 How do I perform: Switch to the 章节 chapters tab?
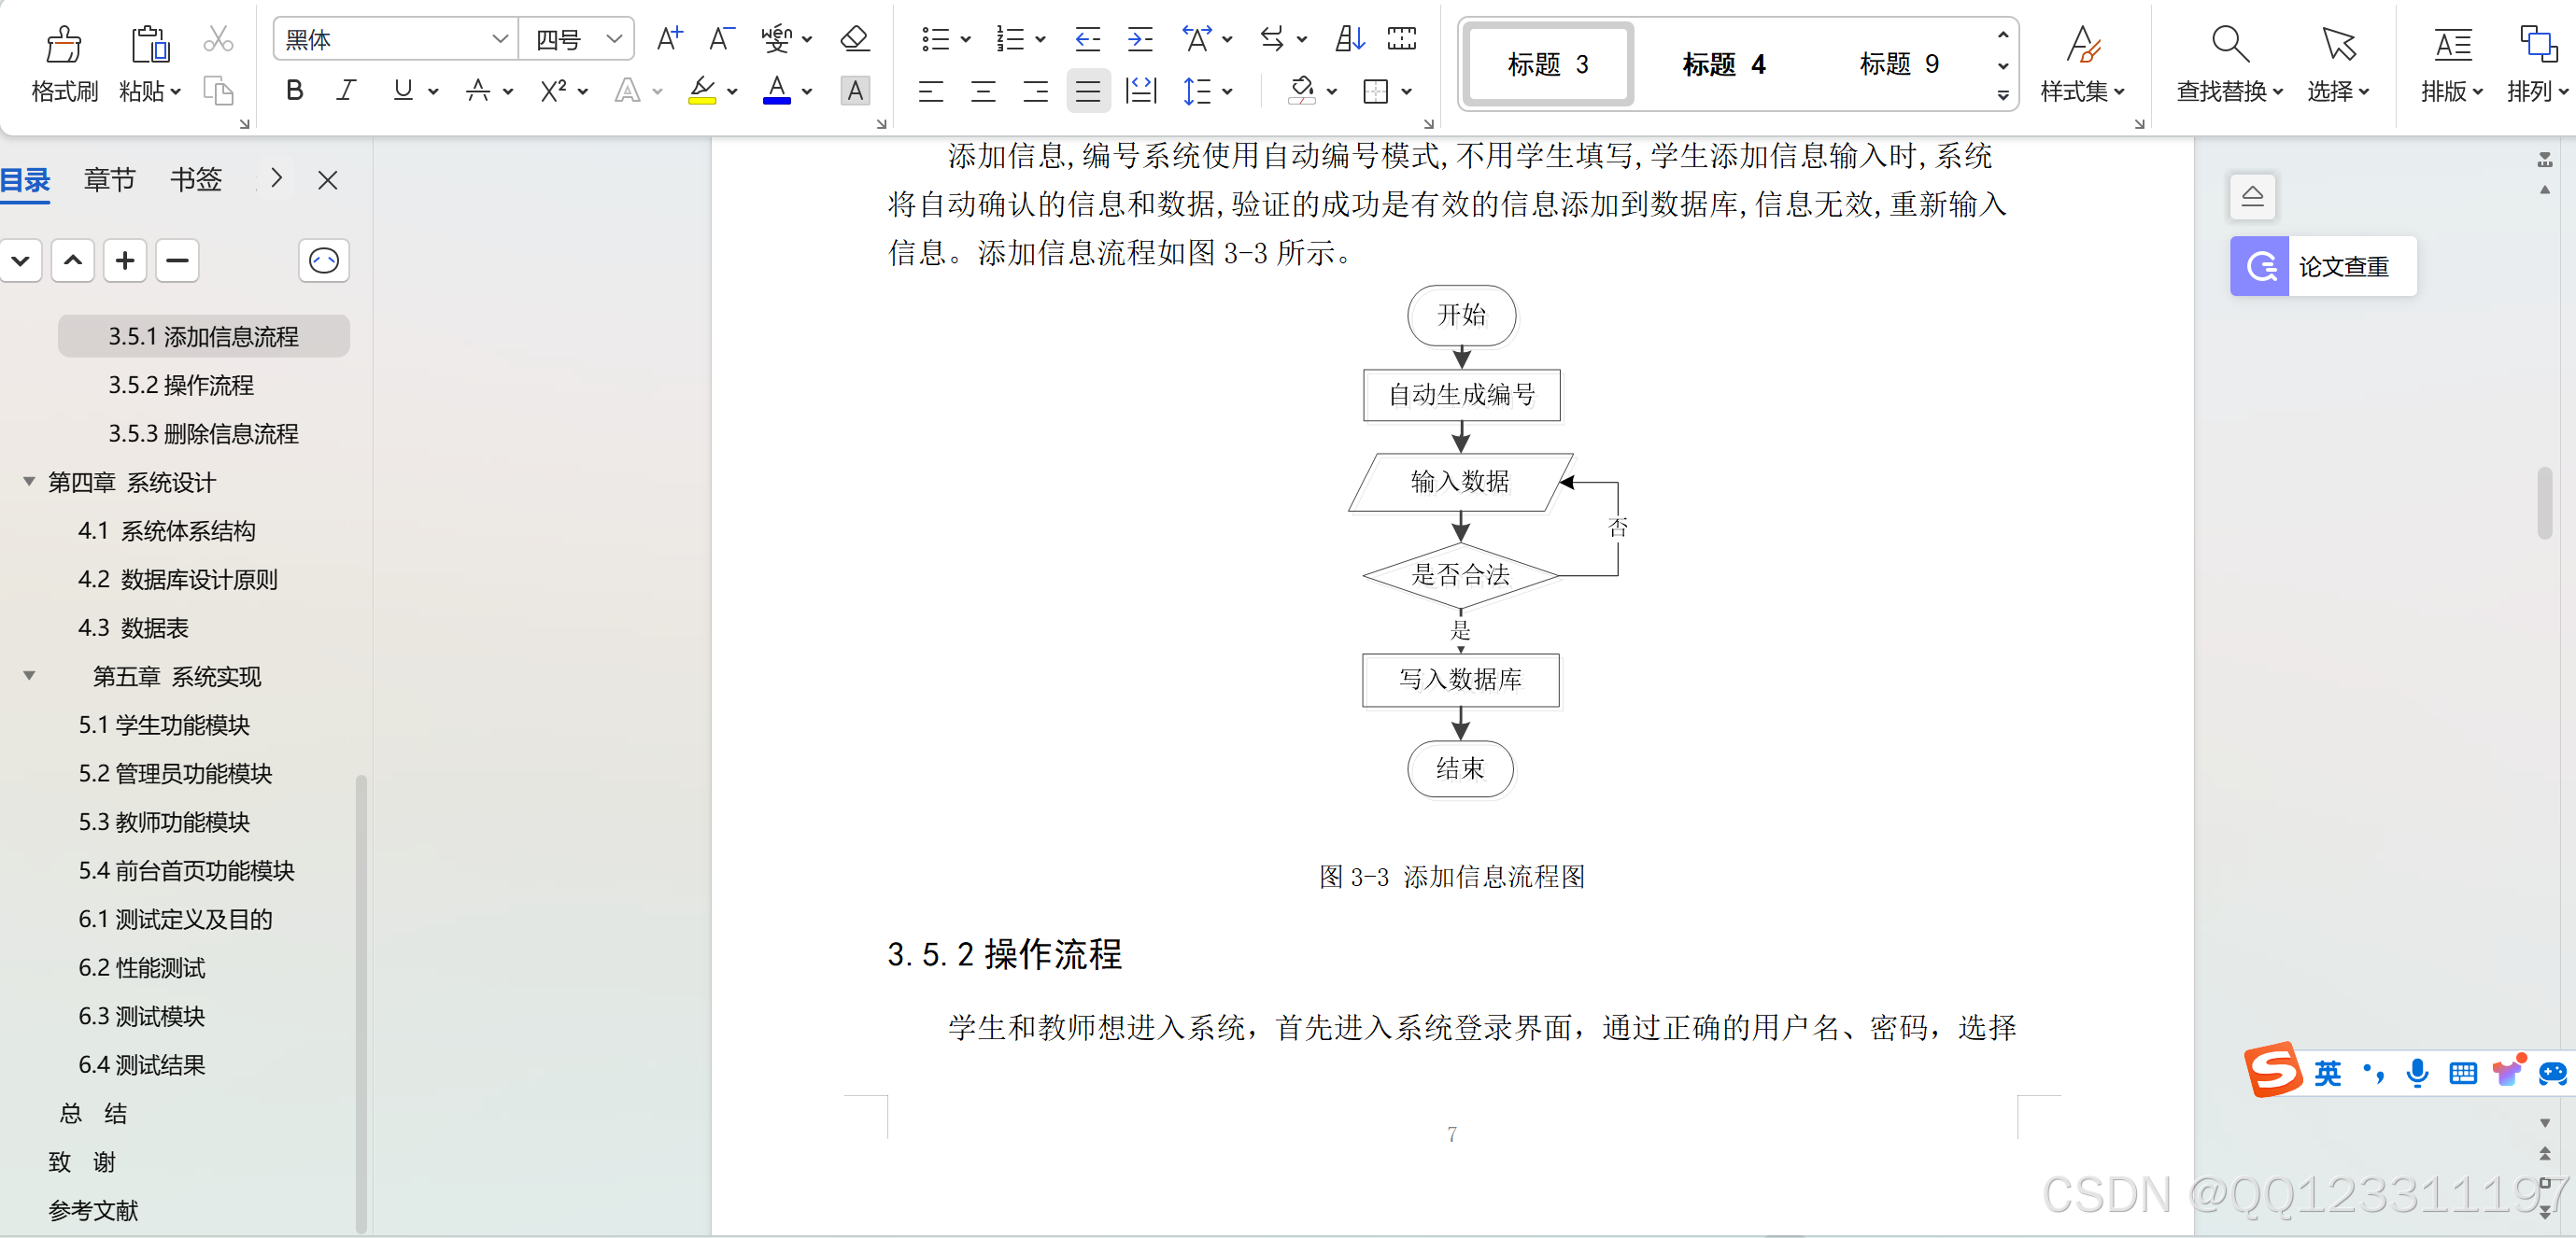[x=110, y=180]
